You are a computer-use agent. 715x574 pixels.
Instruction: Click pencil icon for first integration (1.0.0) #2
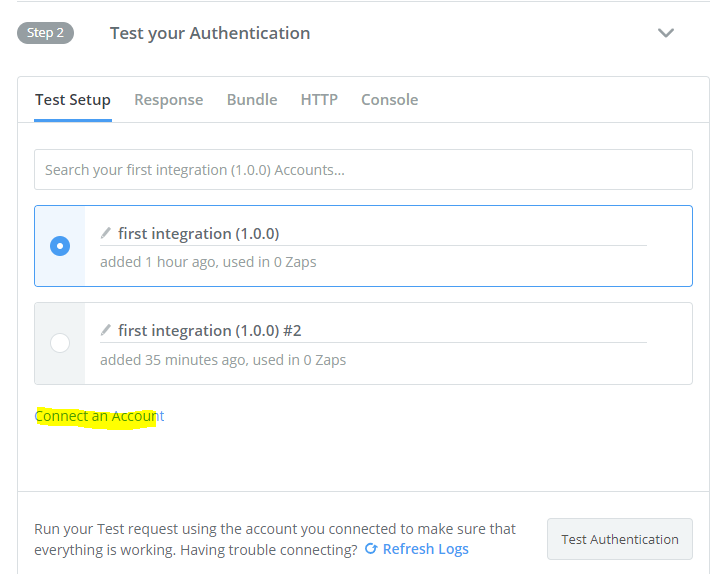[106, 330]
